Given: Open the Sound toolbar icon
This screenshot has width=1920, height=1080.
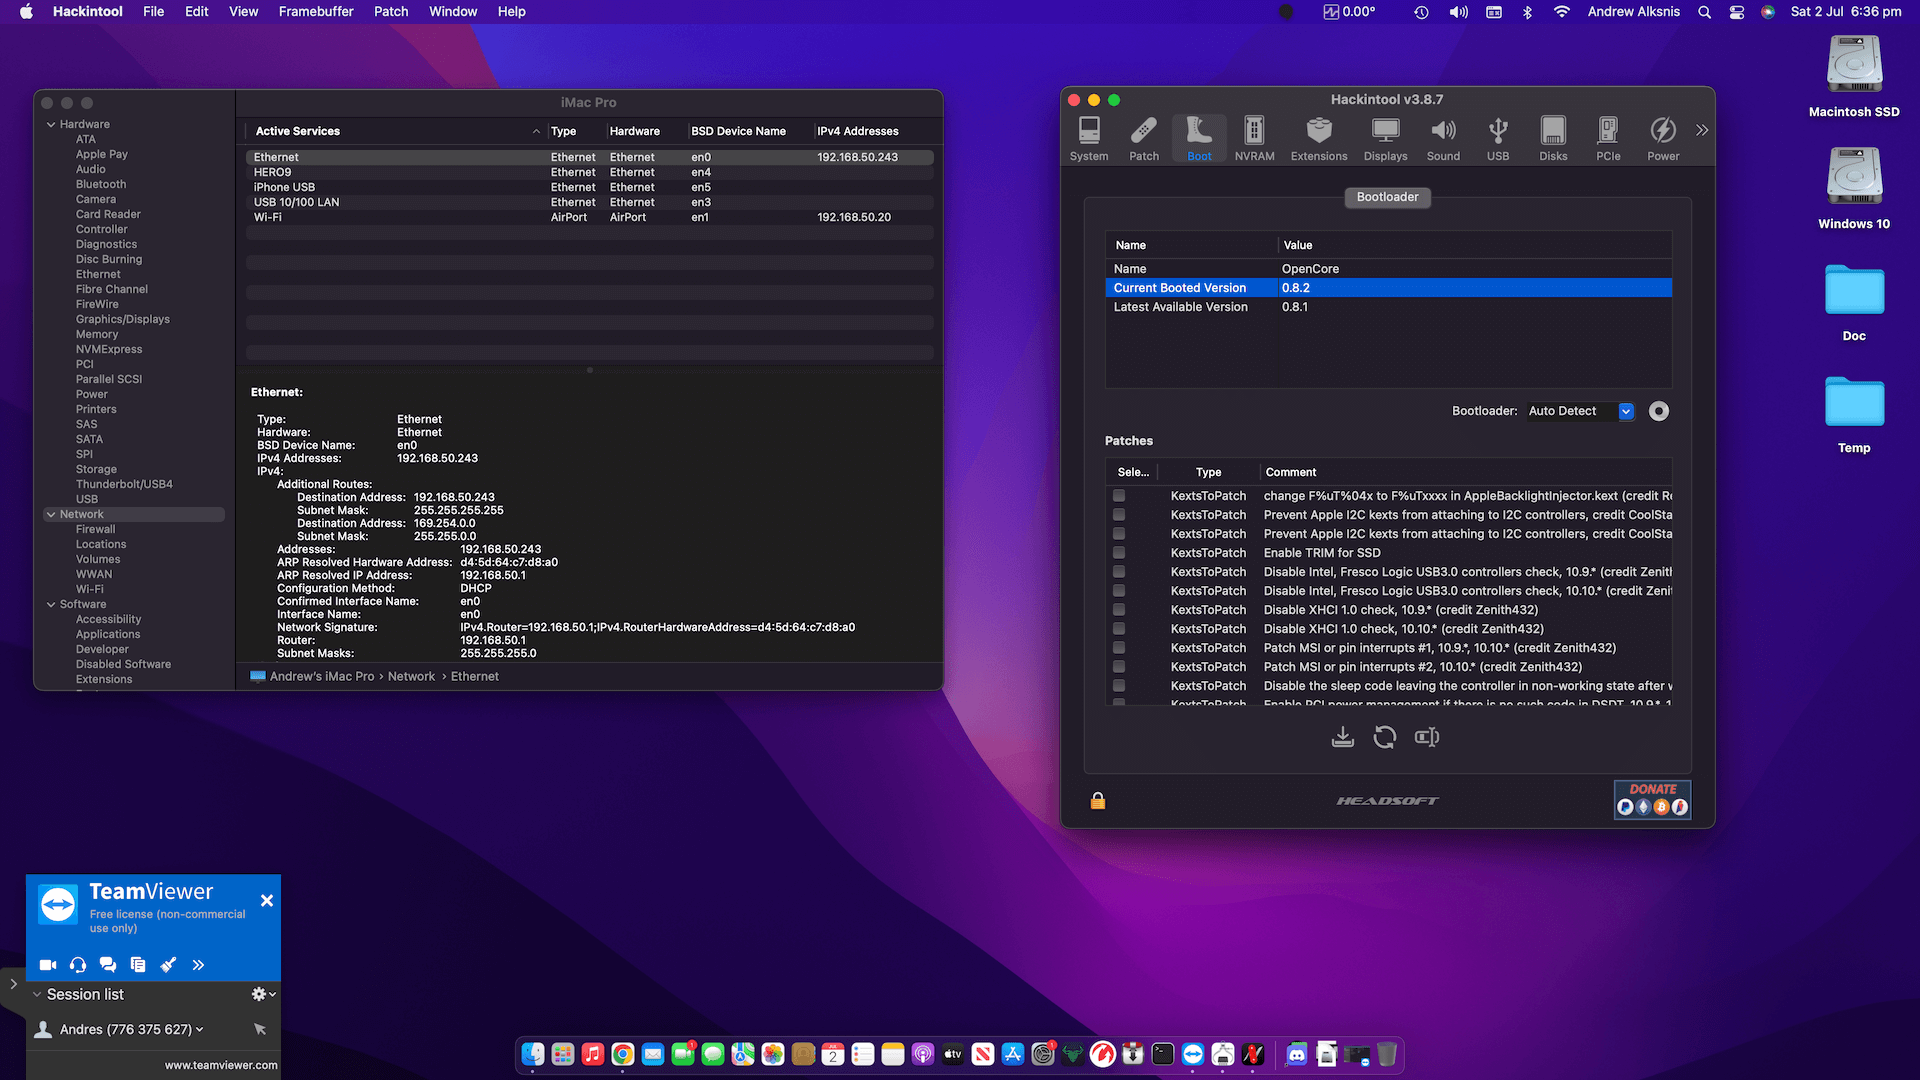Looking at the screenshot, I should point(1443,138).
